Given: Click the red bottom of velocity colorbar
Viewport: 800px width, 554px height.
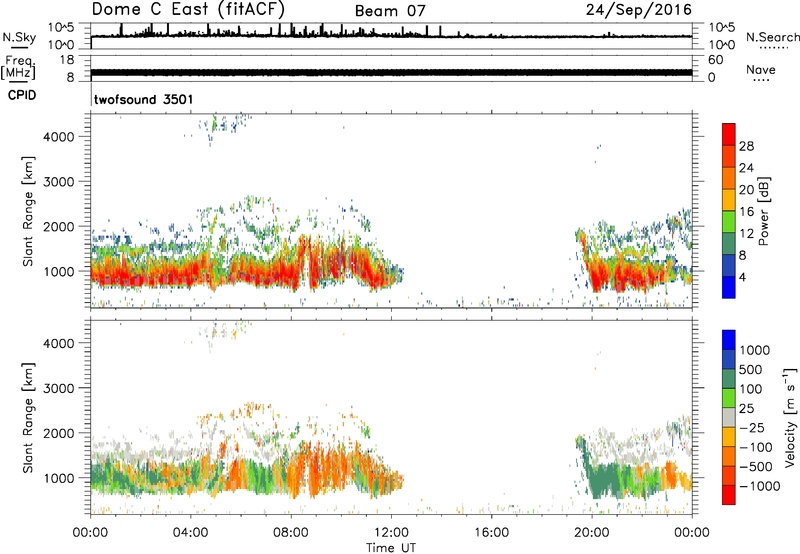Looking at the screenshot, I should point(729,495).
